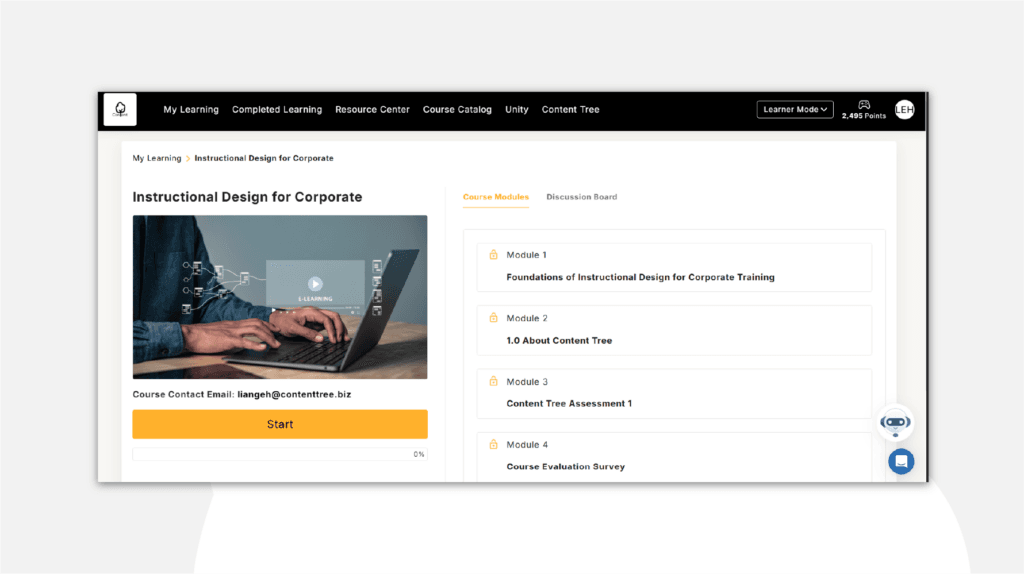Select Unity in the top navigation
Image resolution: width=1024 pixels, height=574 pixels.
click(517, 110)
